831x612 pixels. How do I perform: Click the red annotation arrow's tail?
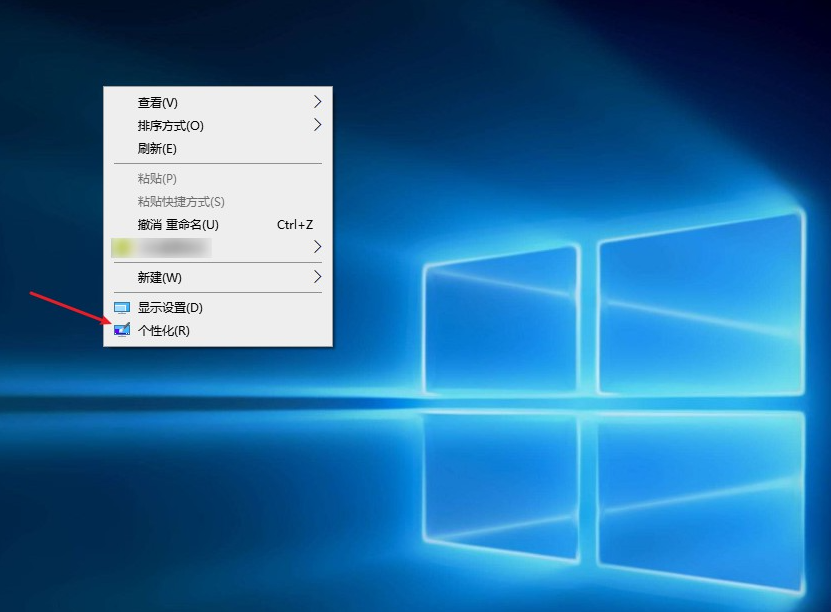click(x=34, y=294)
